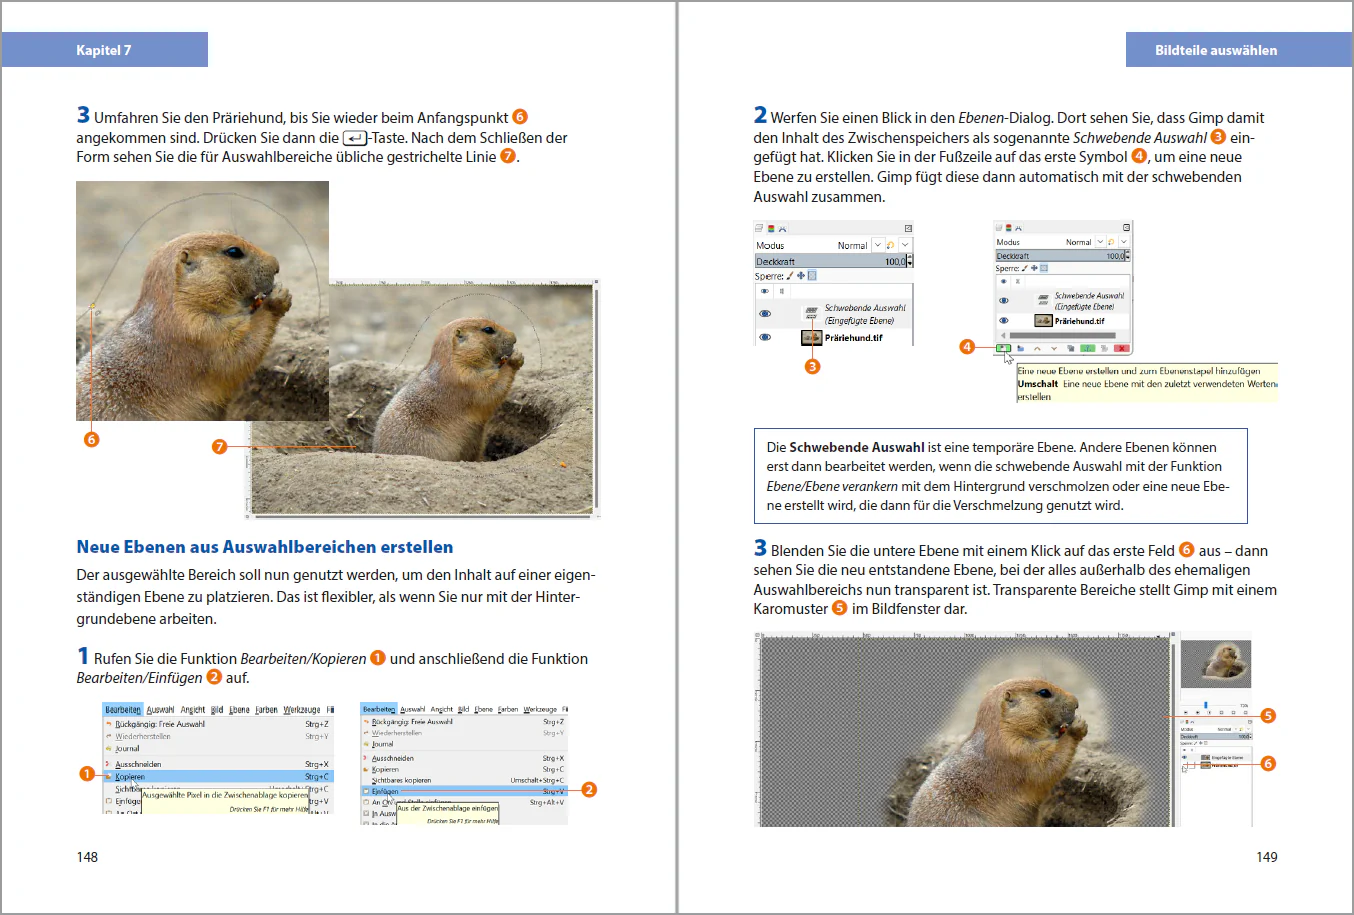This screenshot has width=1354, height=915.
Task: Click the Eingefügte Ebene layer row
Action: tap(1216, 757)
